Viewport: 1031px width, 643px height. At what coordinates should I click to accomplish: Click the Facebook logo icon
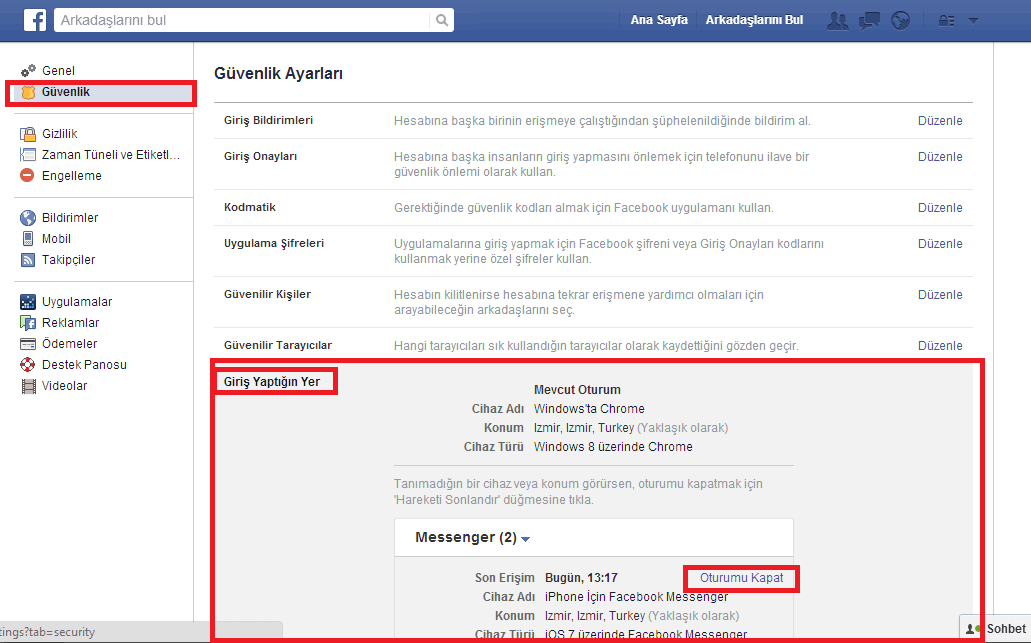point(35,20)
